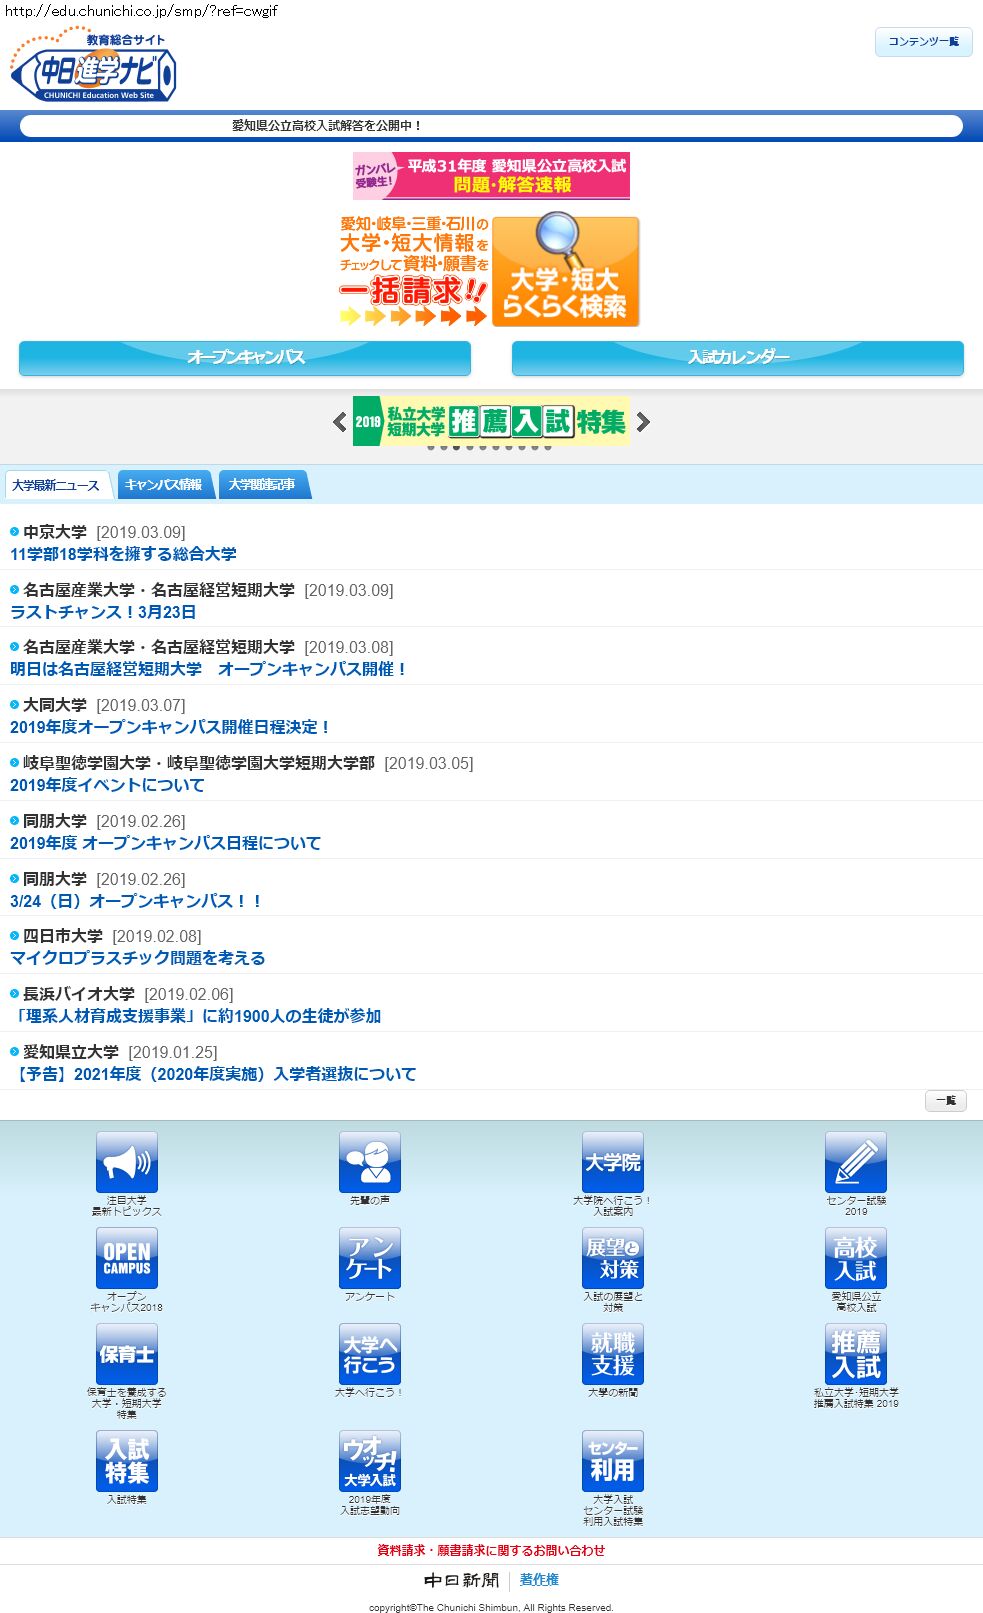Open the ウォッチ! 大学入試 志望動向 icon
983x1613 pixels.
click(x=370, y=1461)
